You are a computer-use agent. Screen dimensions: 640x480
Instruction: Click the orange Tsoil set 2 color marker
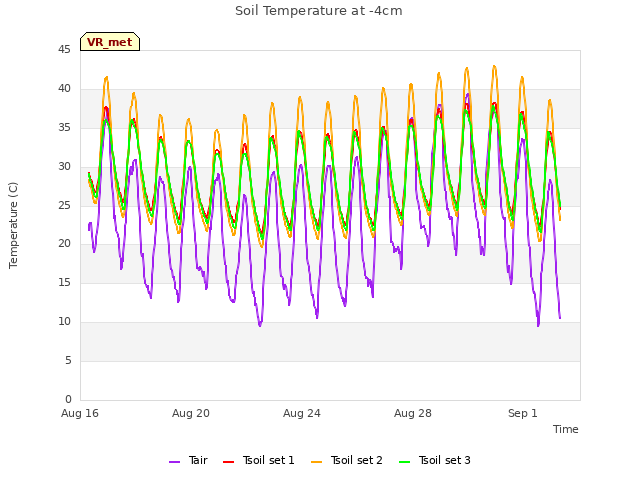point(316,462)
